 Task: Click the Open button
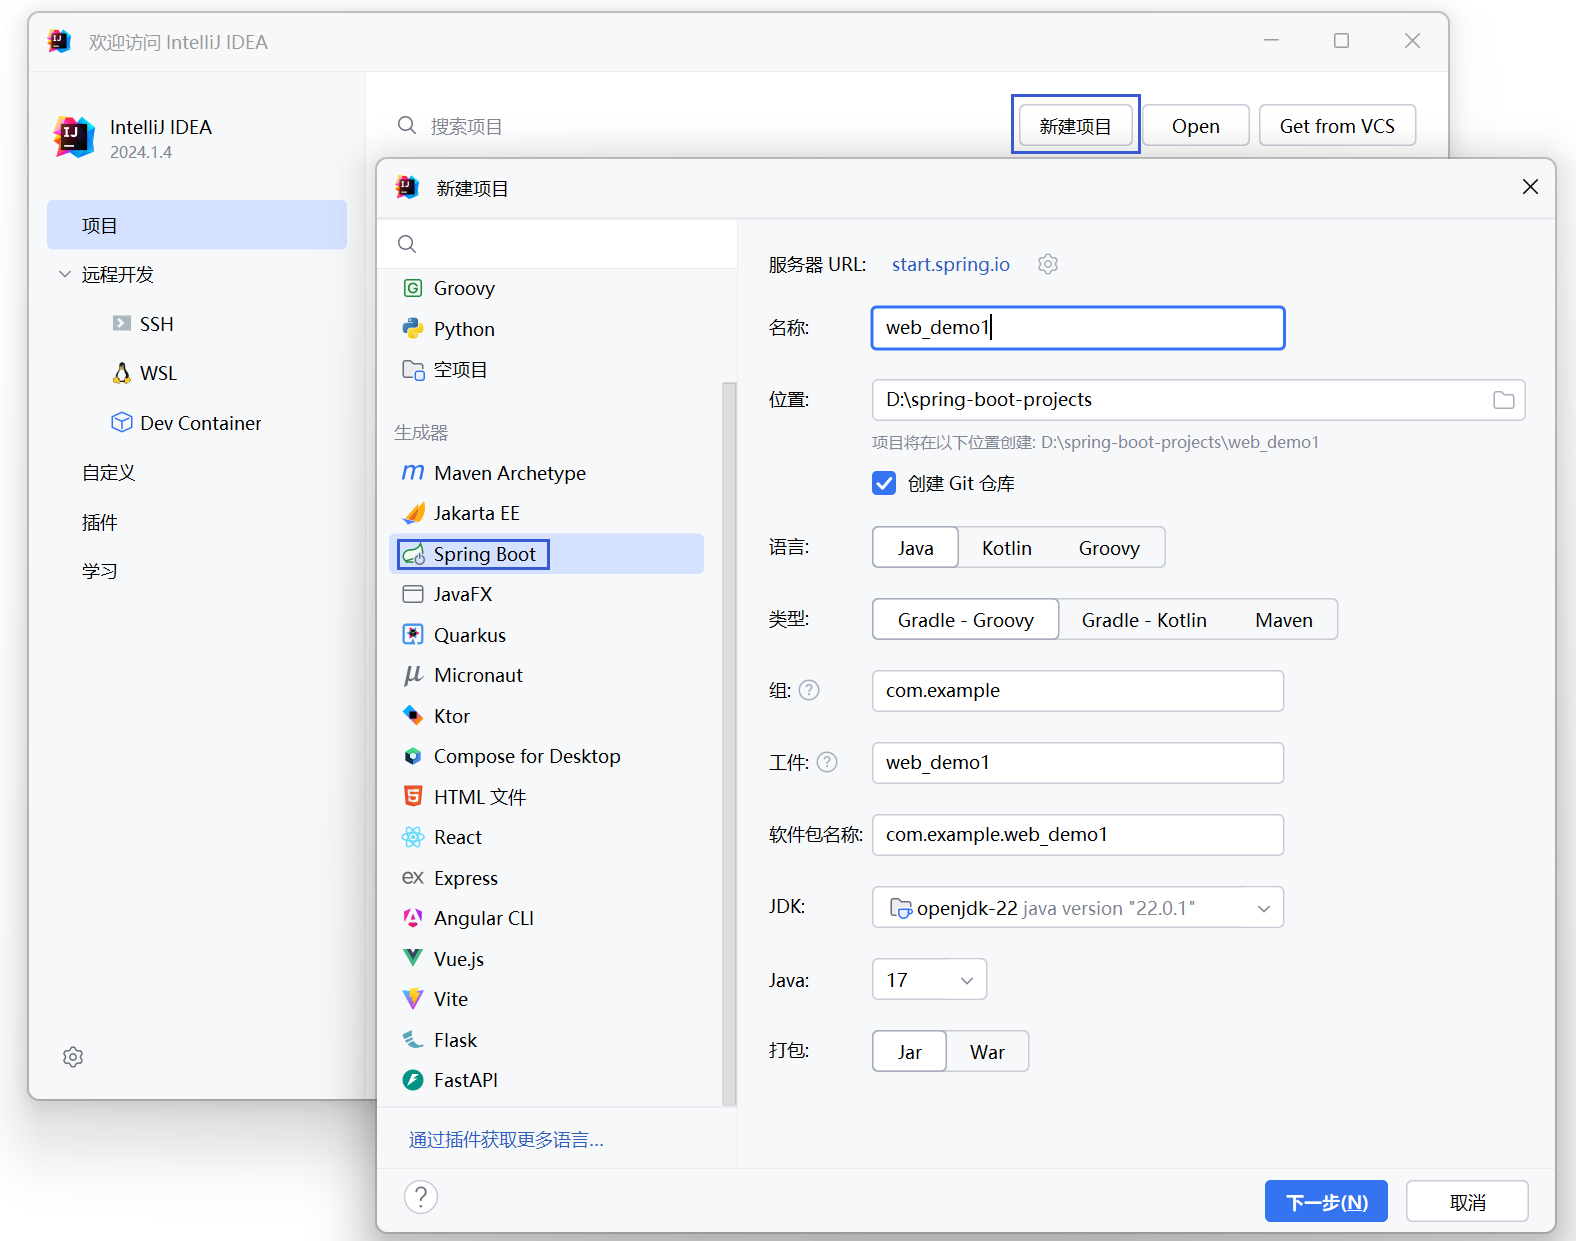[1196, 125]
